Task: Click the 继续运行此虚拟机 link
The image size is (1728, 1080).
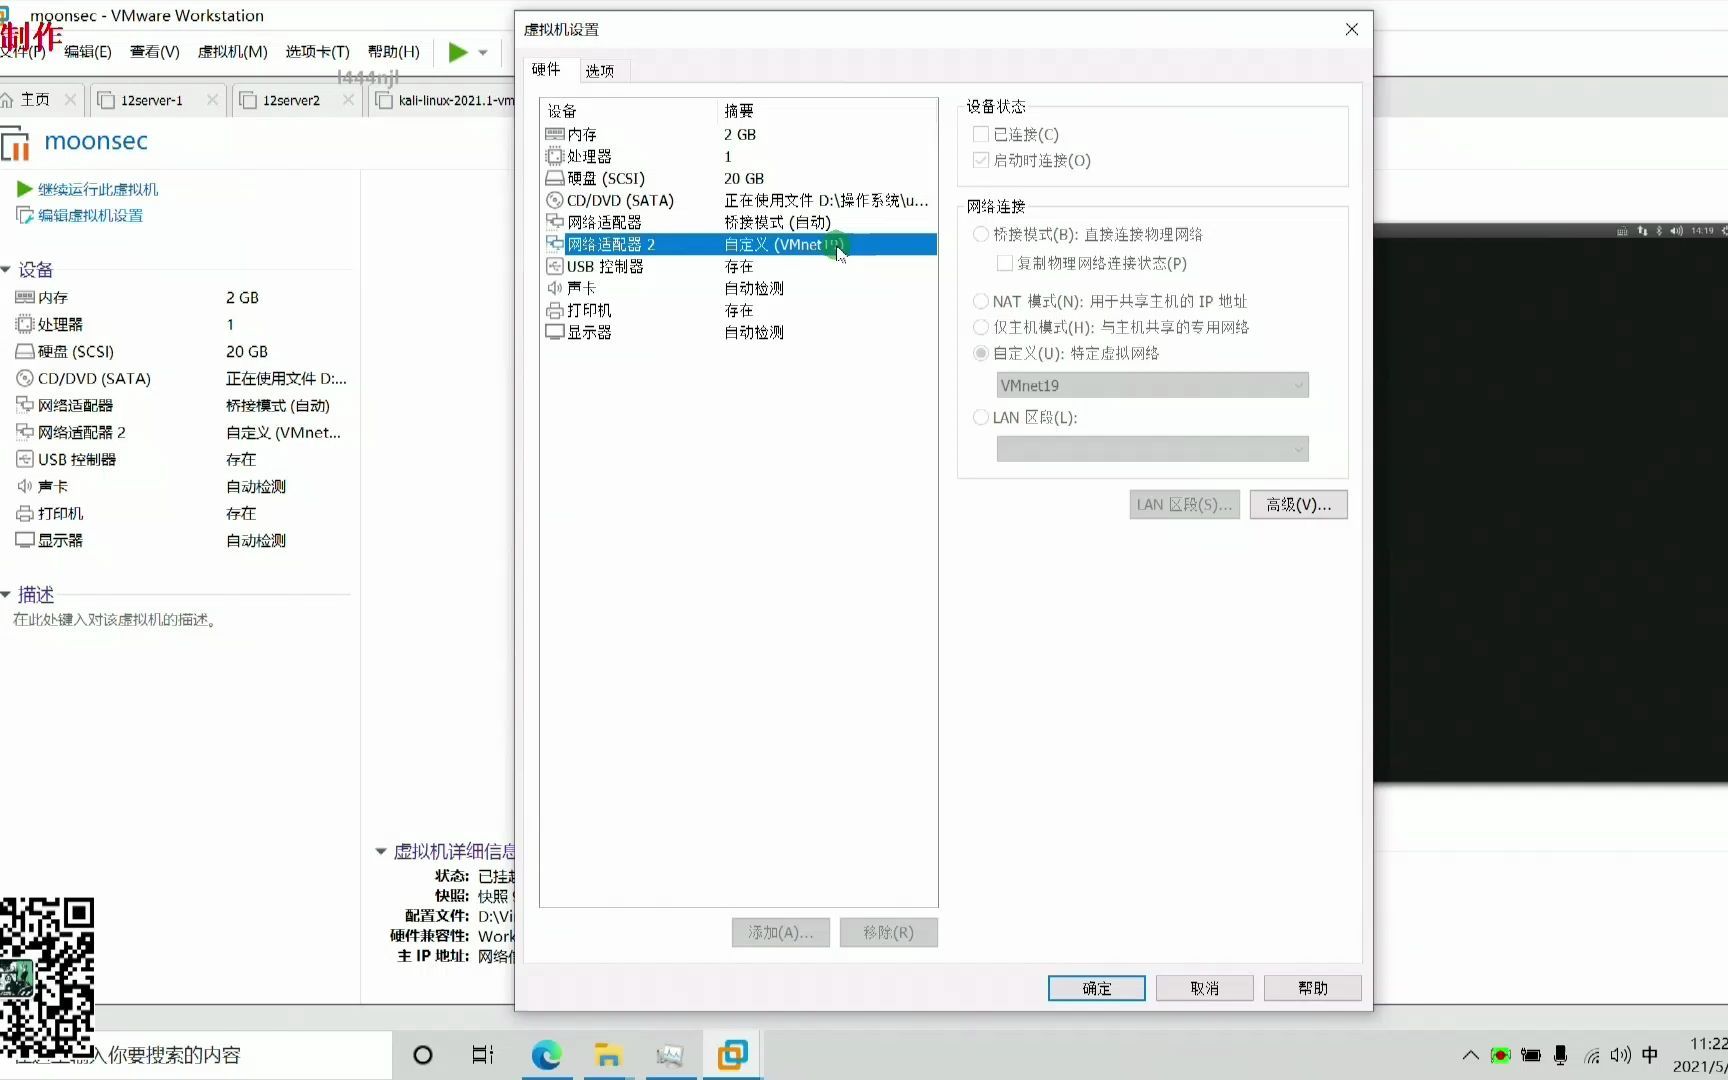Action: [98, 189]
